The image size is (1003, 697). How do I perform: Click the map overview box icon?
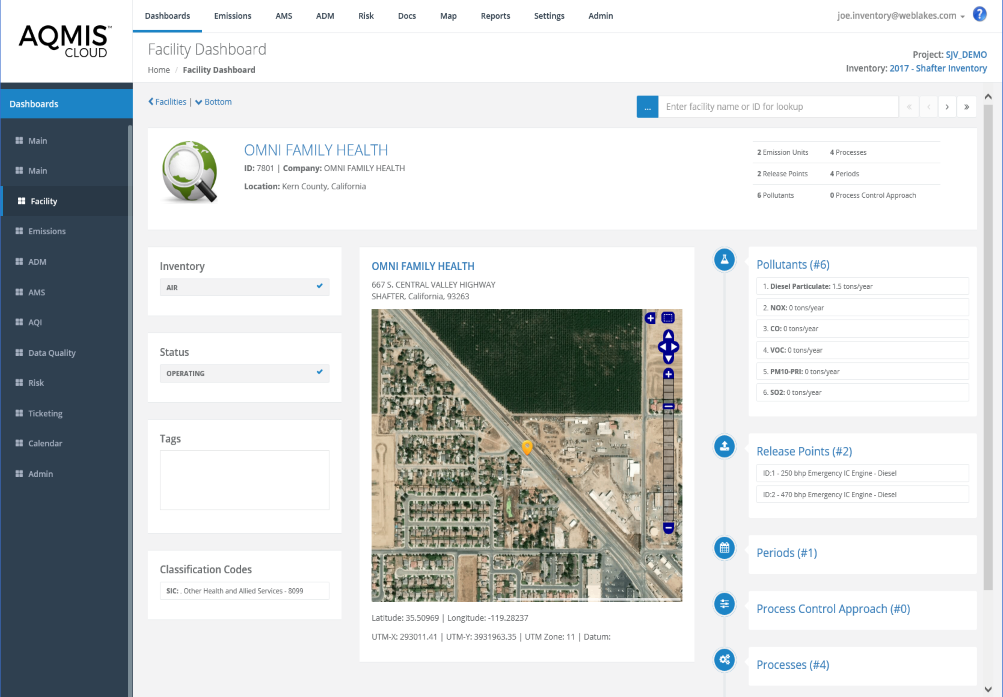tap(668, 318)
